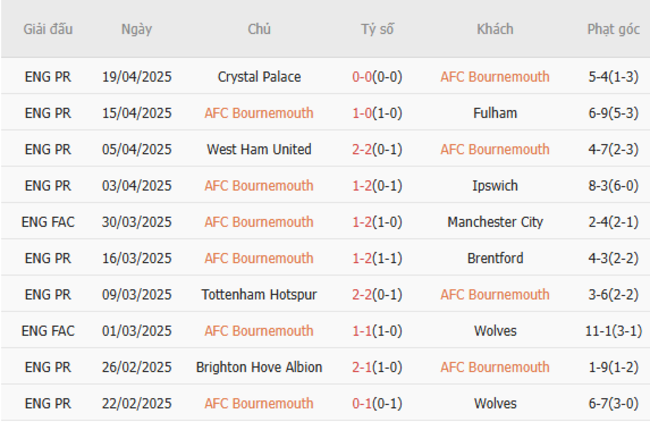Click Wolves in the 22/02/2025 match row
The width and height of the screenshot is (650, 422).
[495, 403]
